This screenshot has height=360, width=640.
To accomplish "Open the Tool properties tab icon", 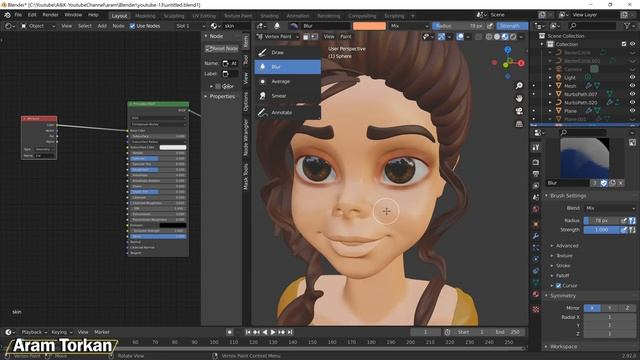I will coord(536,147).
